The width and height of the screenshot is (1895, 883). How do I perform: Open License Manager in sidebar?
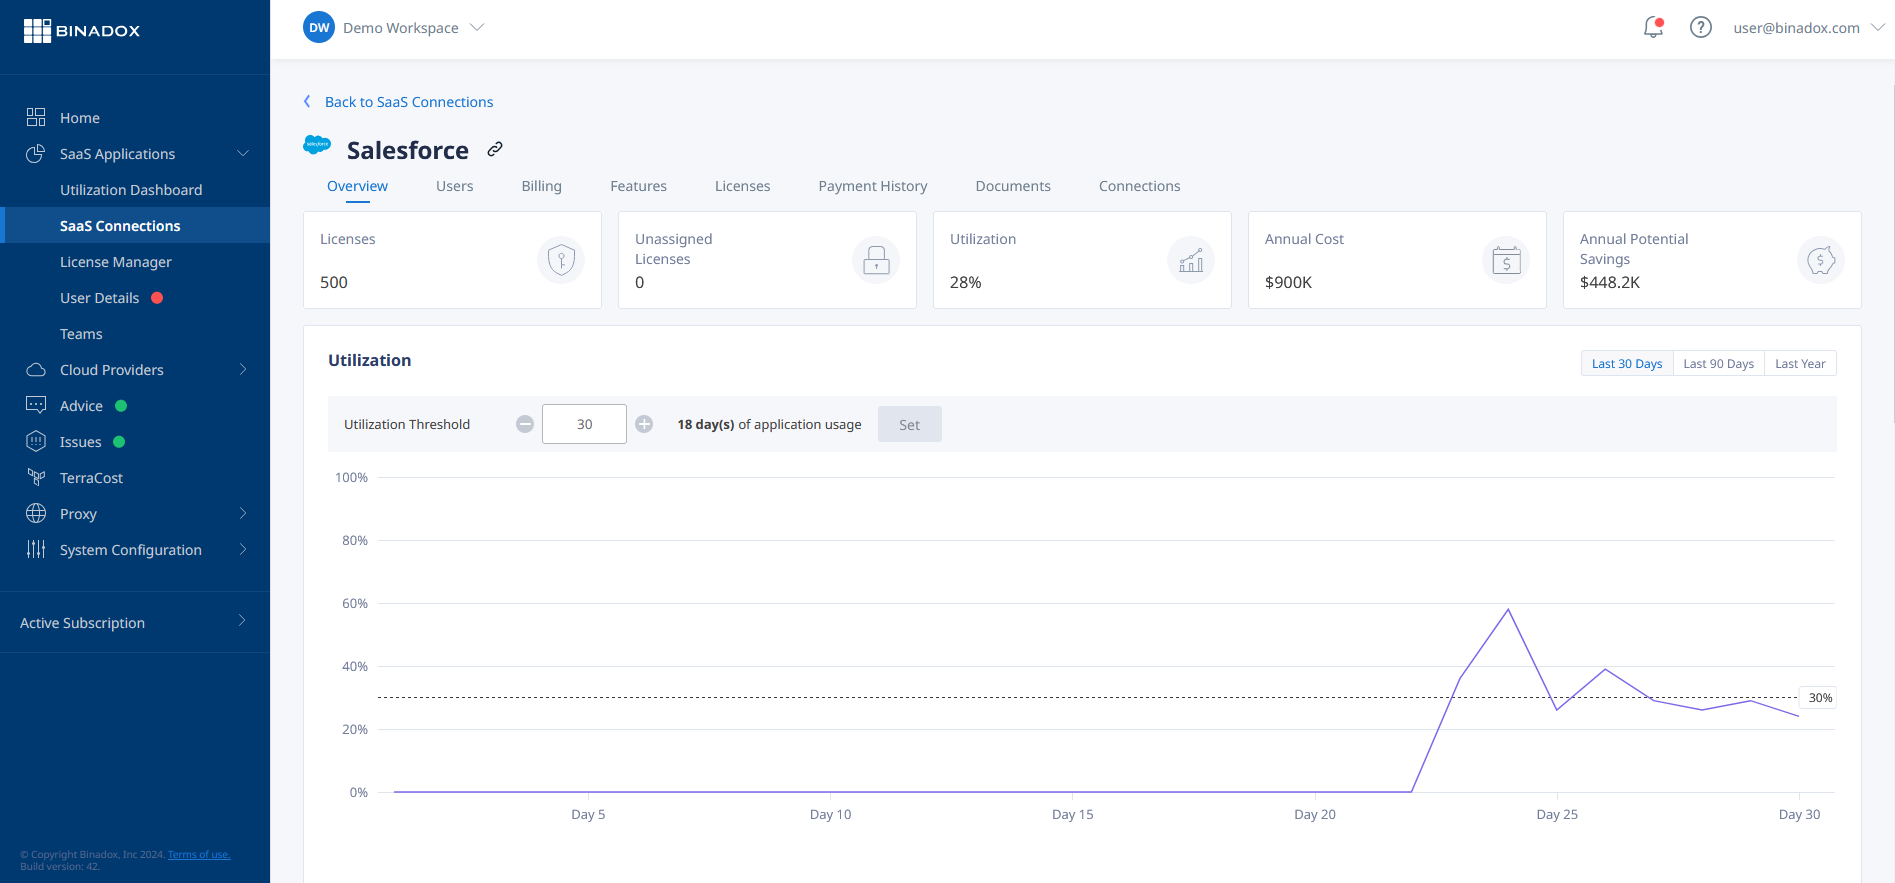(x=116, y=262)
